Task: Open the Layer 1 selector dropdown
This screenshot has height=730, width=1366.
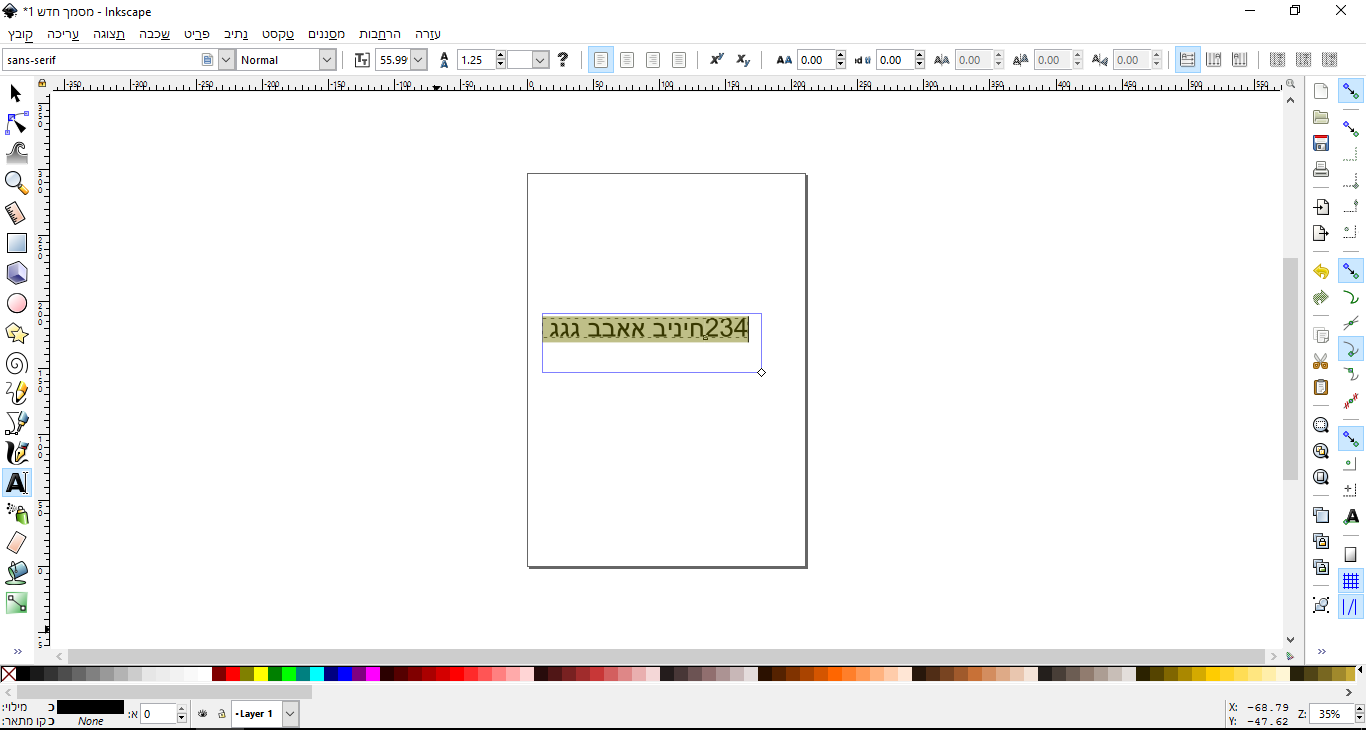Action: pyautogui.click(x=290, y=713)
